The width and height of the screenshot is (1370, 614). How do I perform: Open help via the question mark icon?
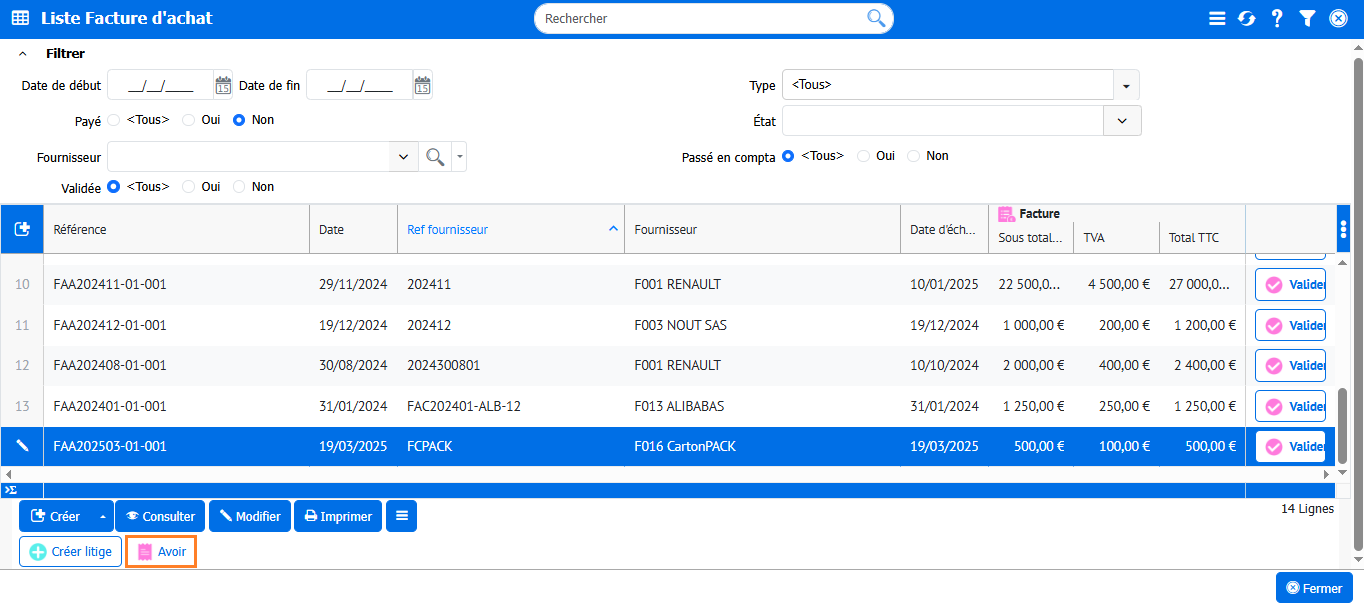1277,19
